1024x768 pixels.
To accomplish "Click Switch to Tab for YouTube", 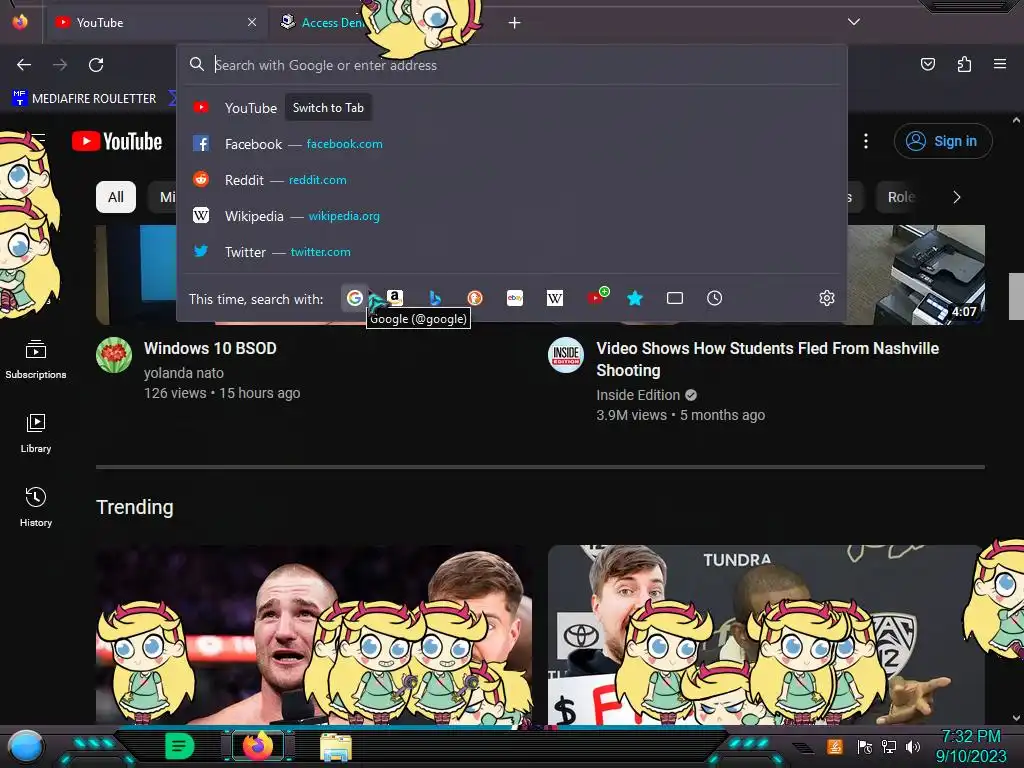I will [x=328, y=108].
